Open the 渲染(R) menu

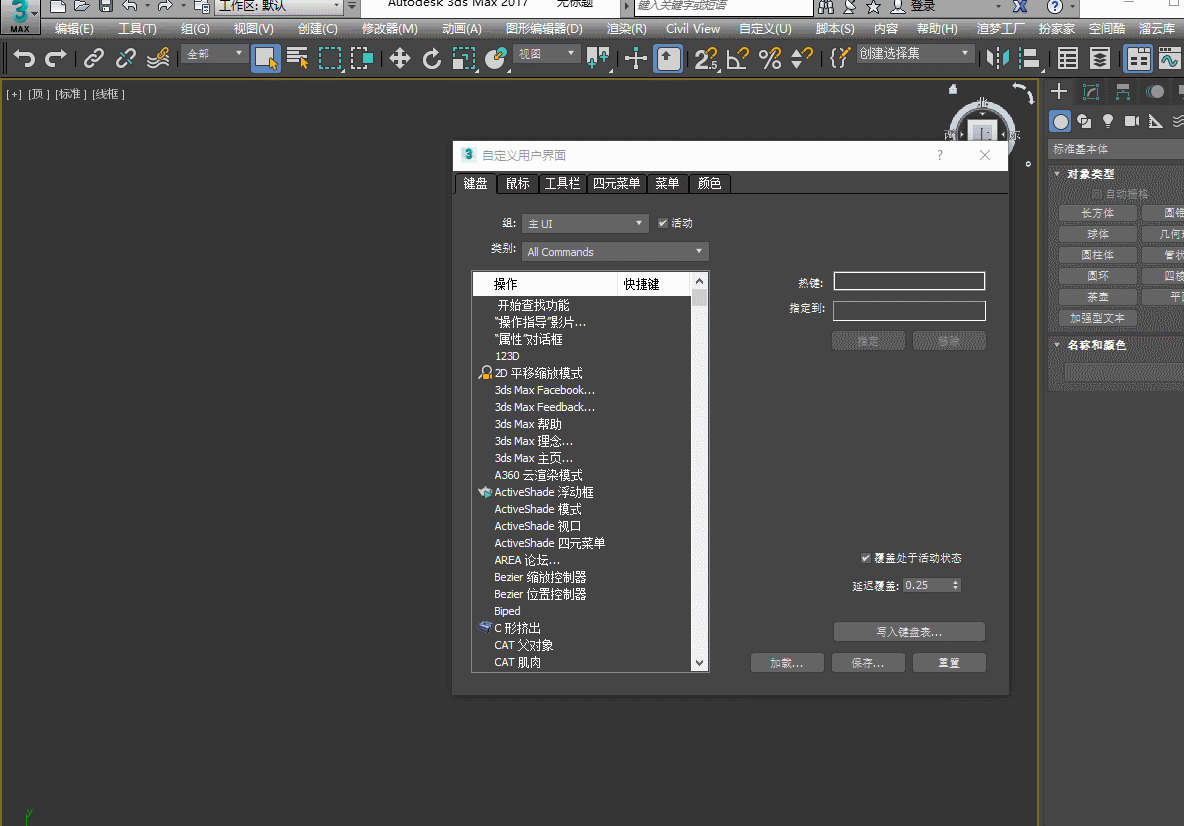(x=627, y=29)
